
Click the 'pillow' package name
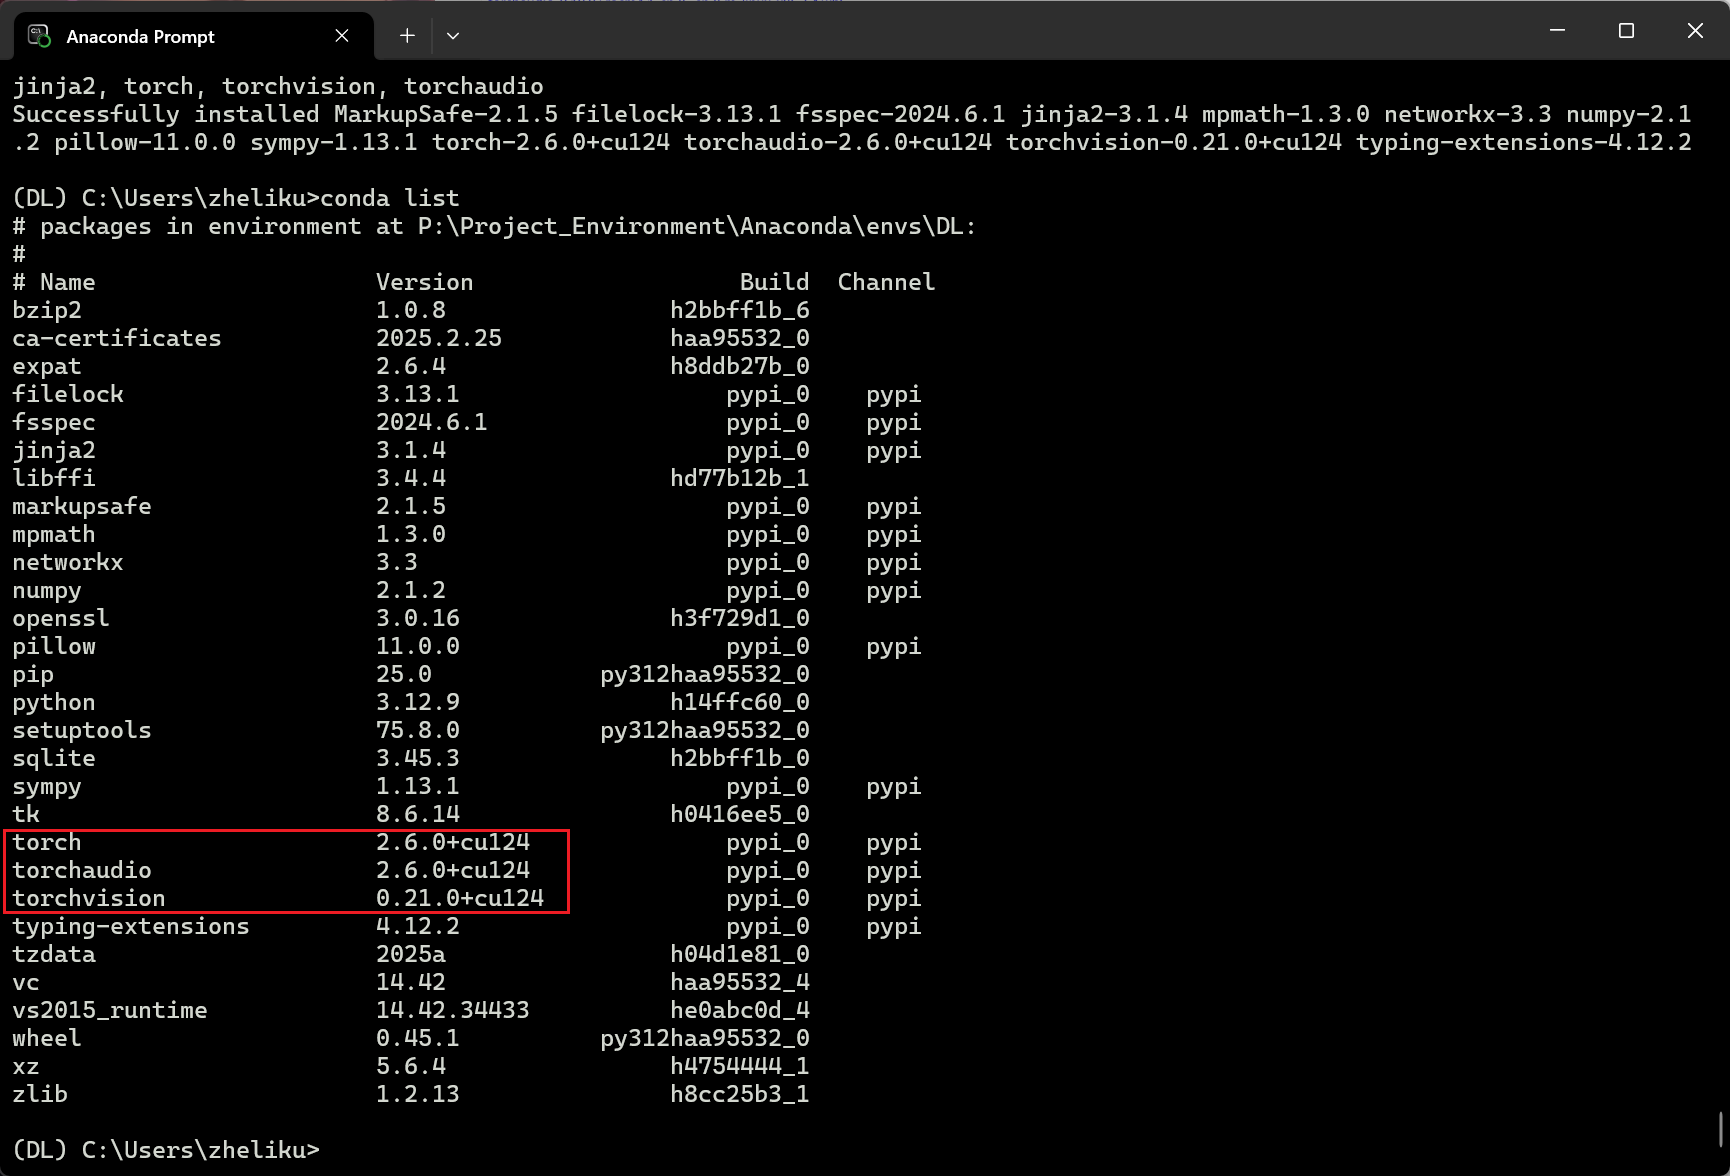54,647
